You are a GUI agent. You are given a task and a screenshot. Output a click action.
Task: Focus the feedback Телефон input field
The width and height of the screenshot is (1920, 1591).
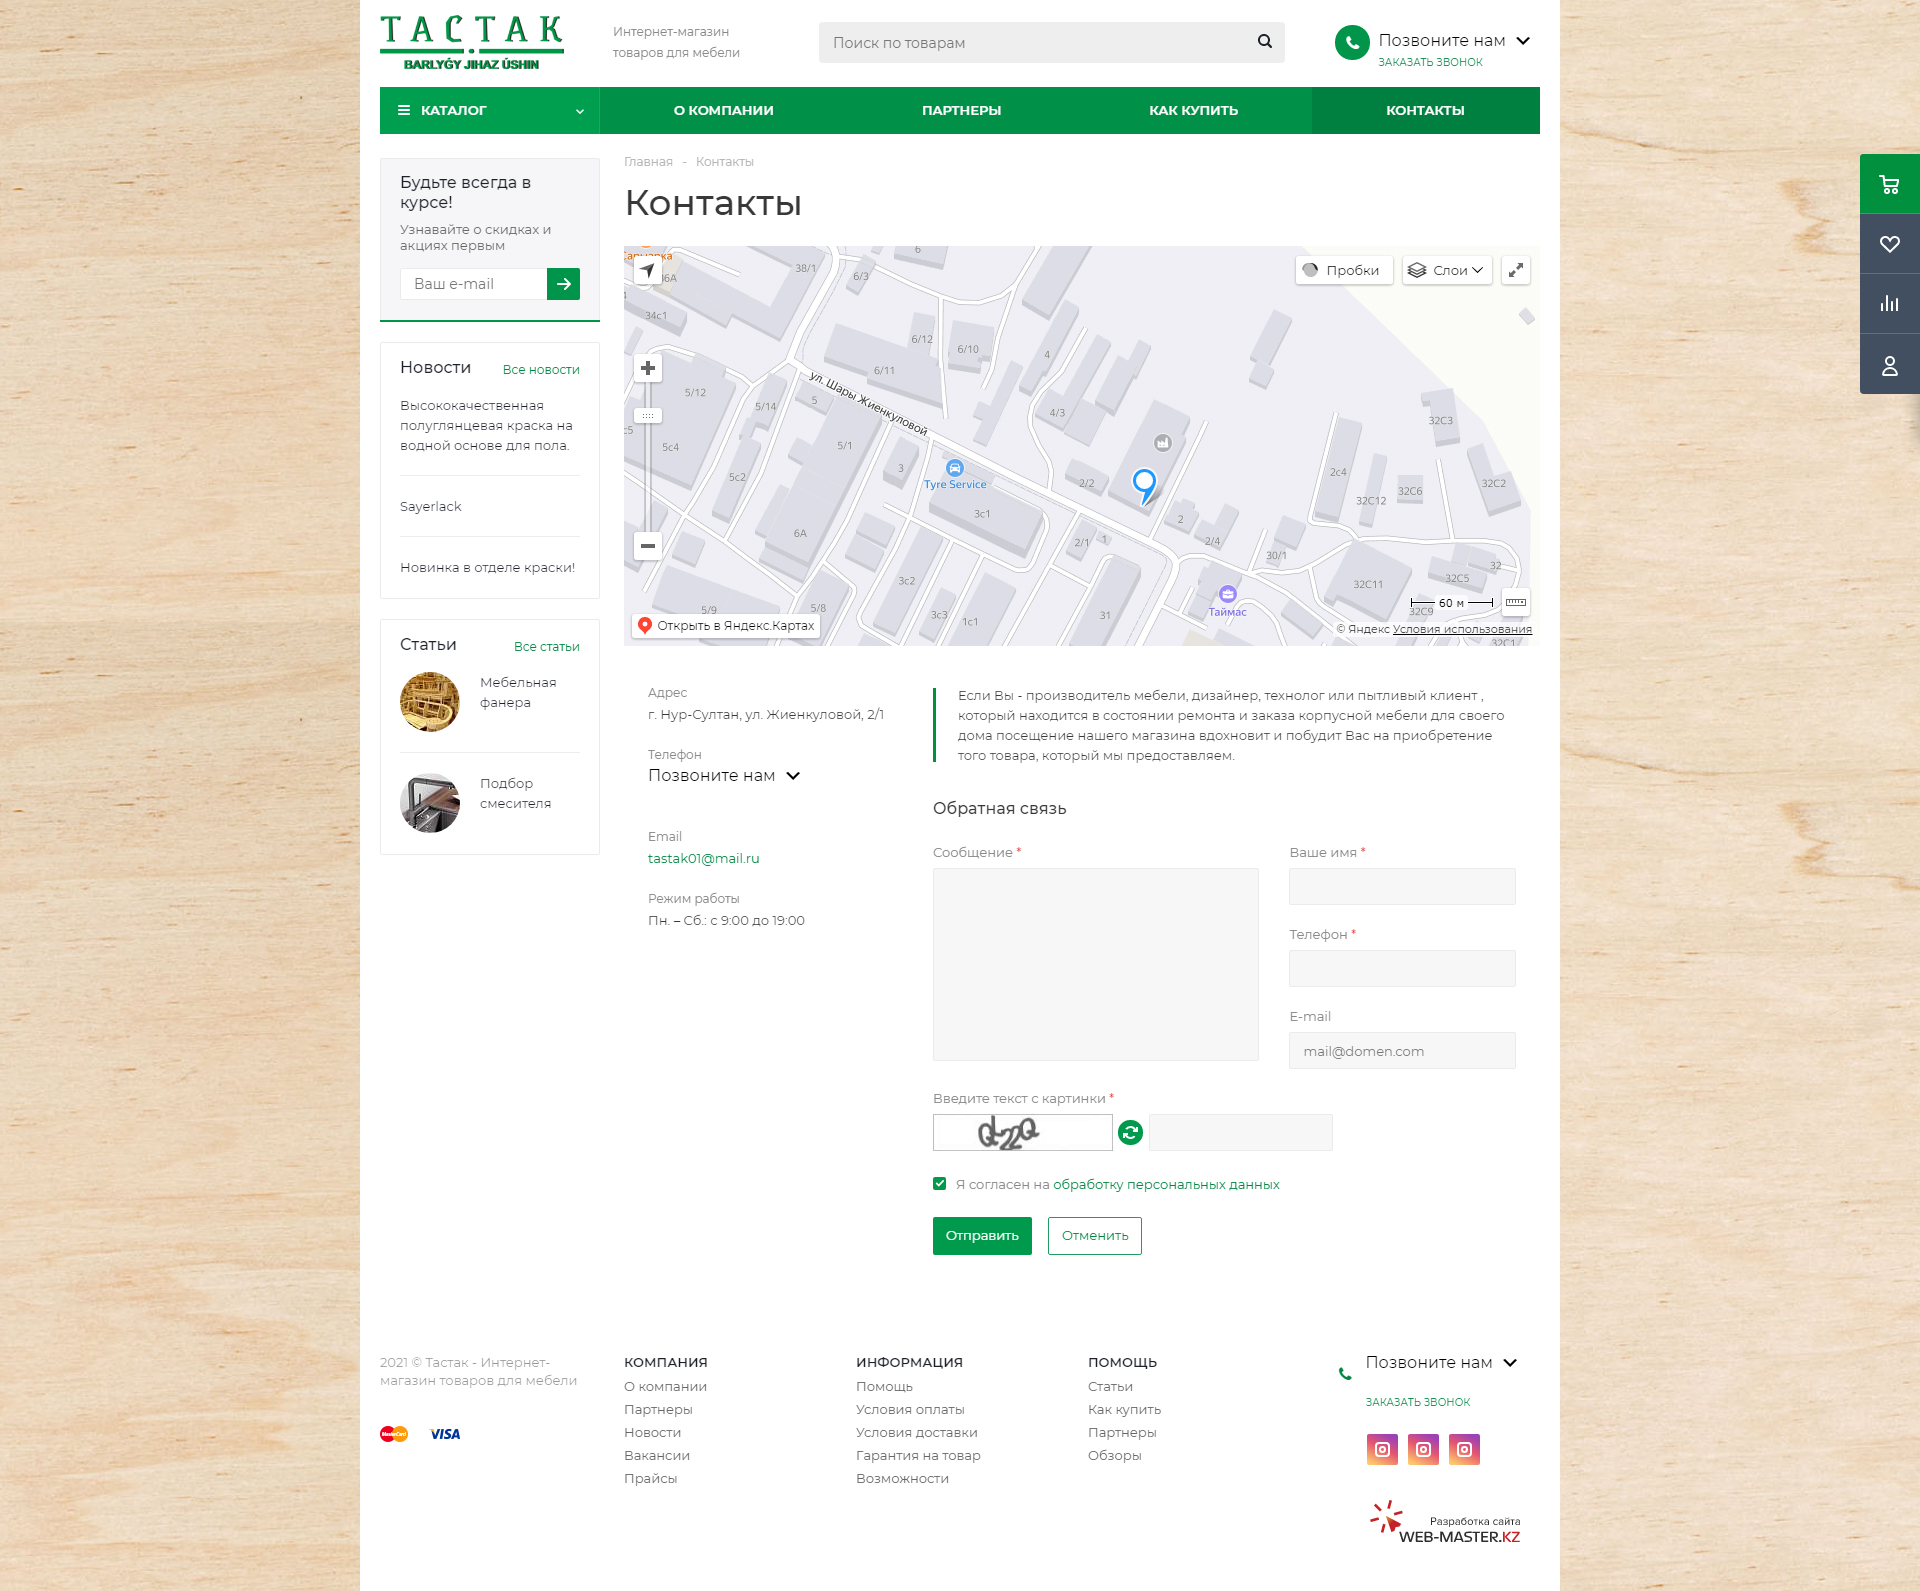point(1402,968)
